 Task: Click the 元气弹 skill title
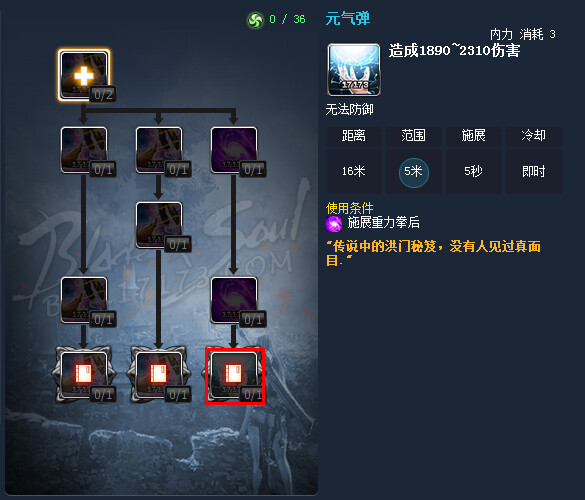[x=347, y=18]
